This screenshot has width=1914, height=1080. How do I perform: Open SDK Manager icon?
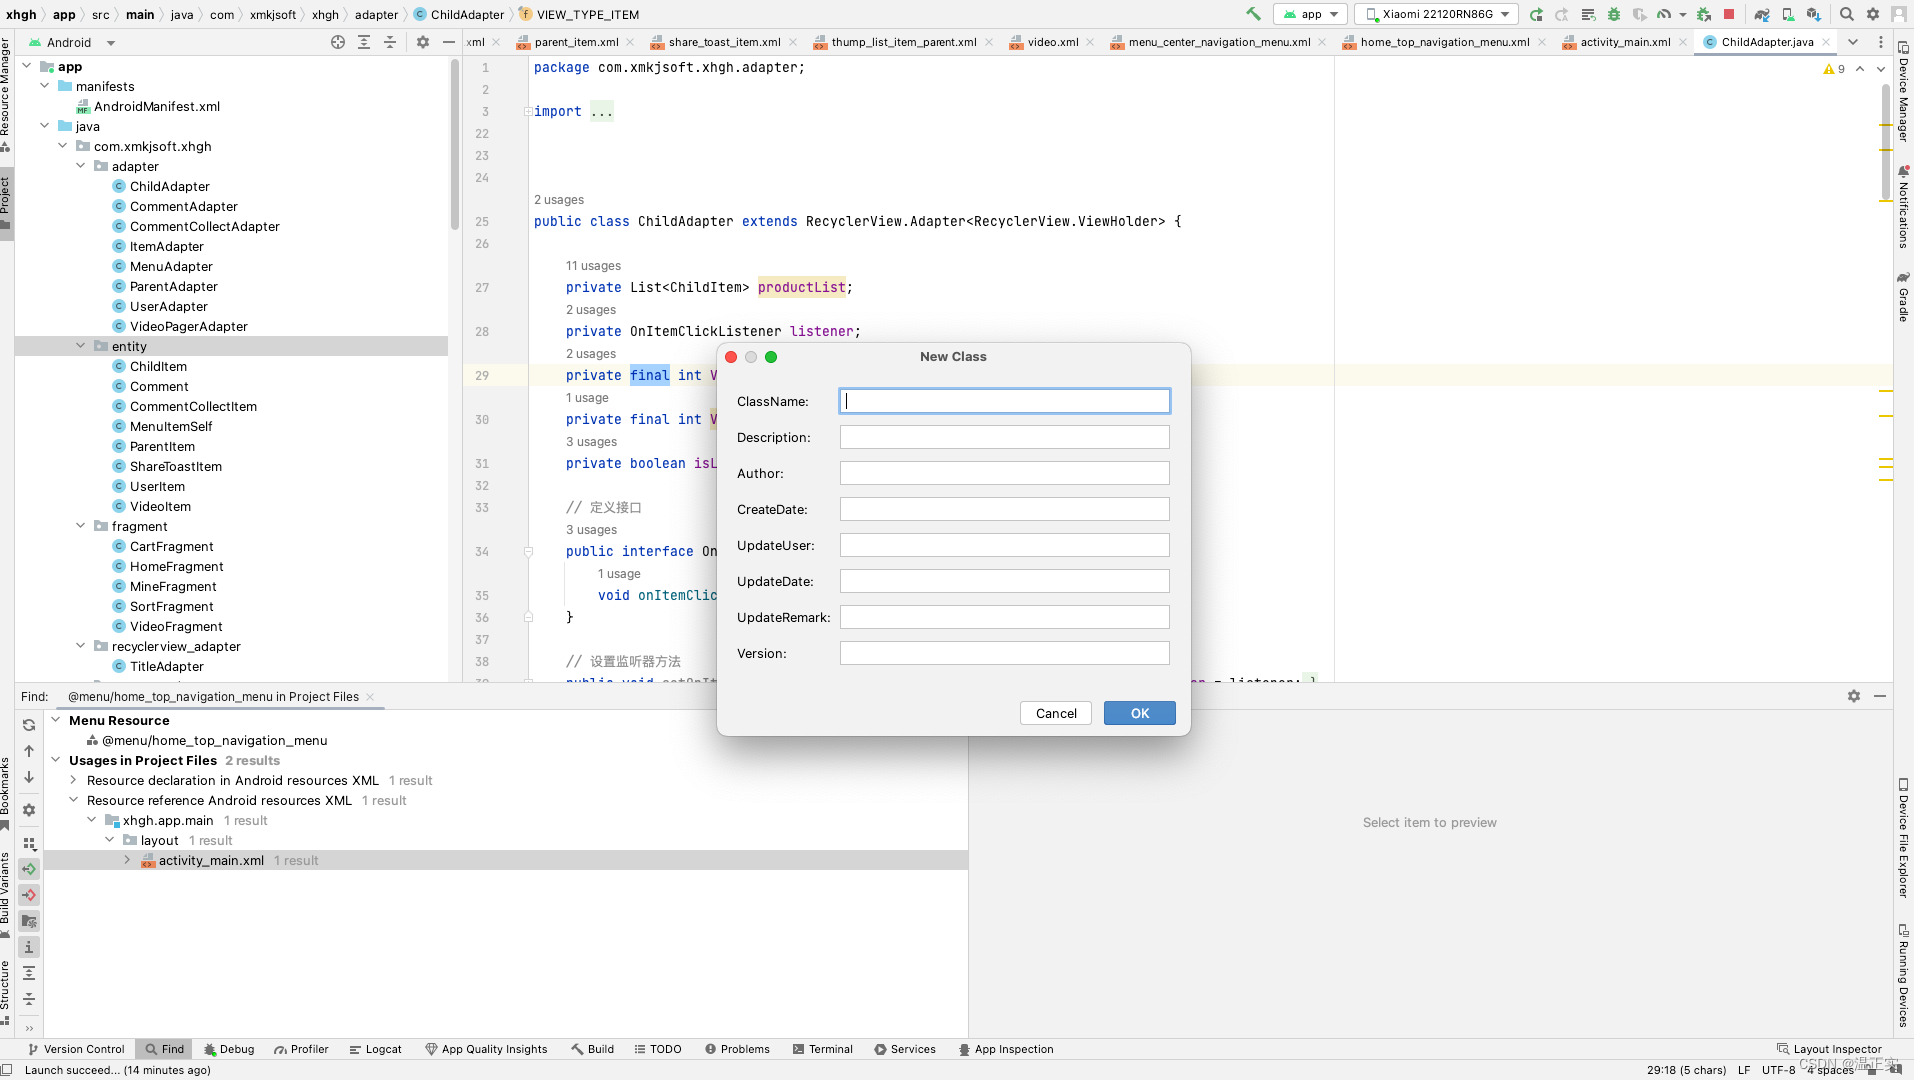tap(1814, 14)
